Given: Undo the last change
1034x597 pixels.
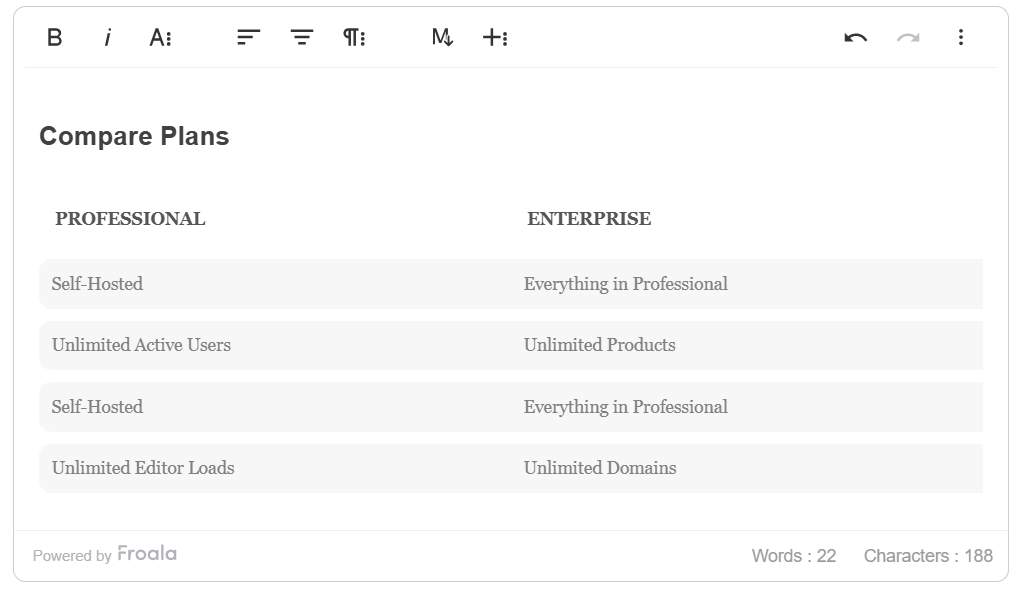Looking at the screenshot, I should pos(855,38).
